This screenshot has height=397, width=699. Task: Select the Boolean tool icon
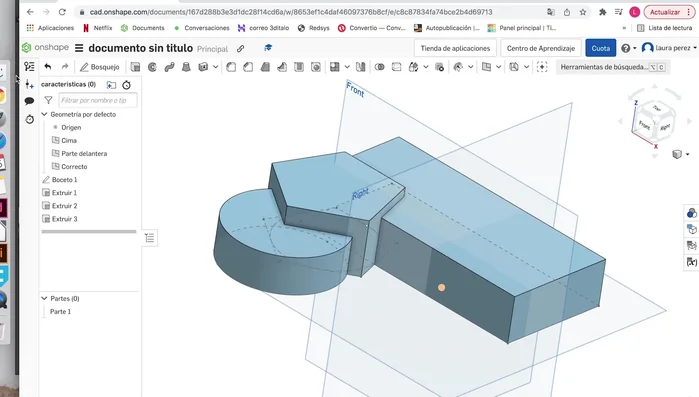(x=379, y=67)
